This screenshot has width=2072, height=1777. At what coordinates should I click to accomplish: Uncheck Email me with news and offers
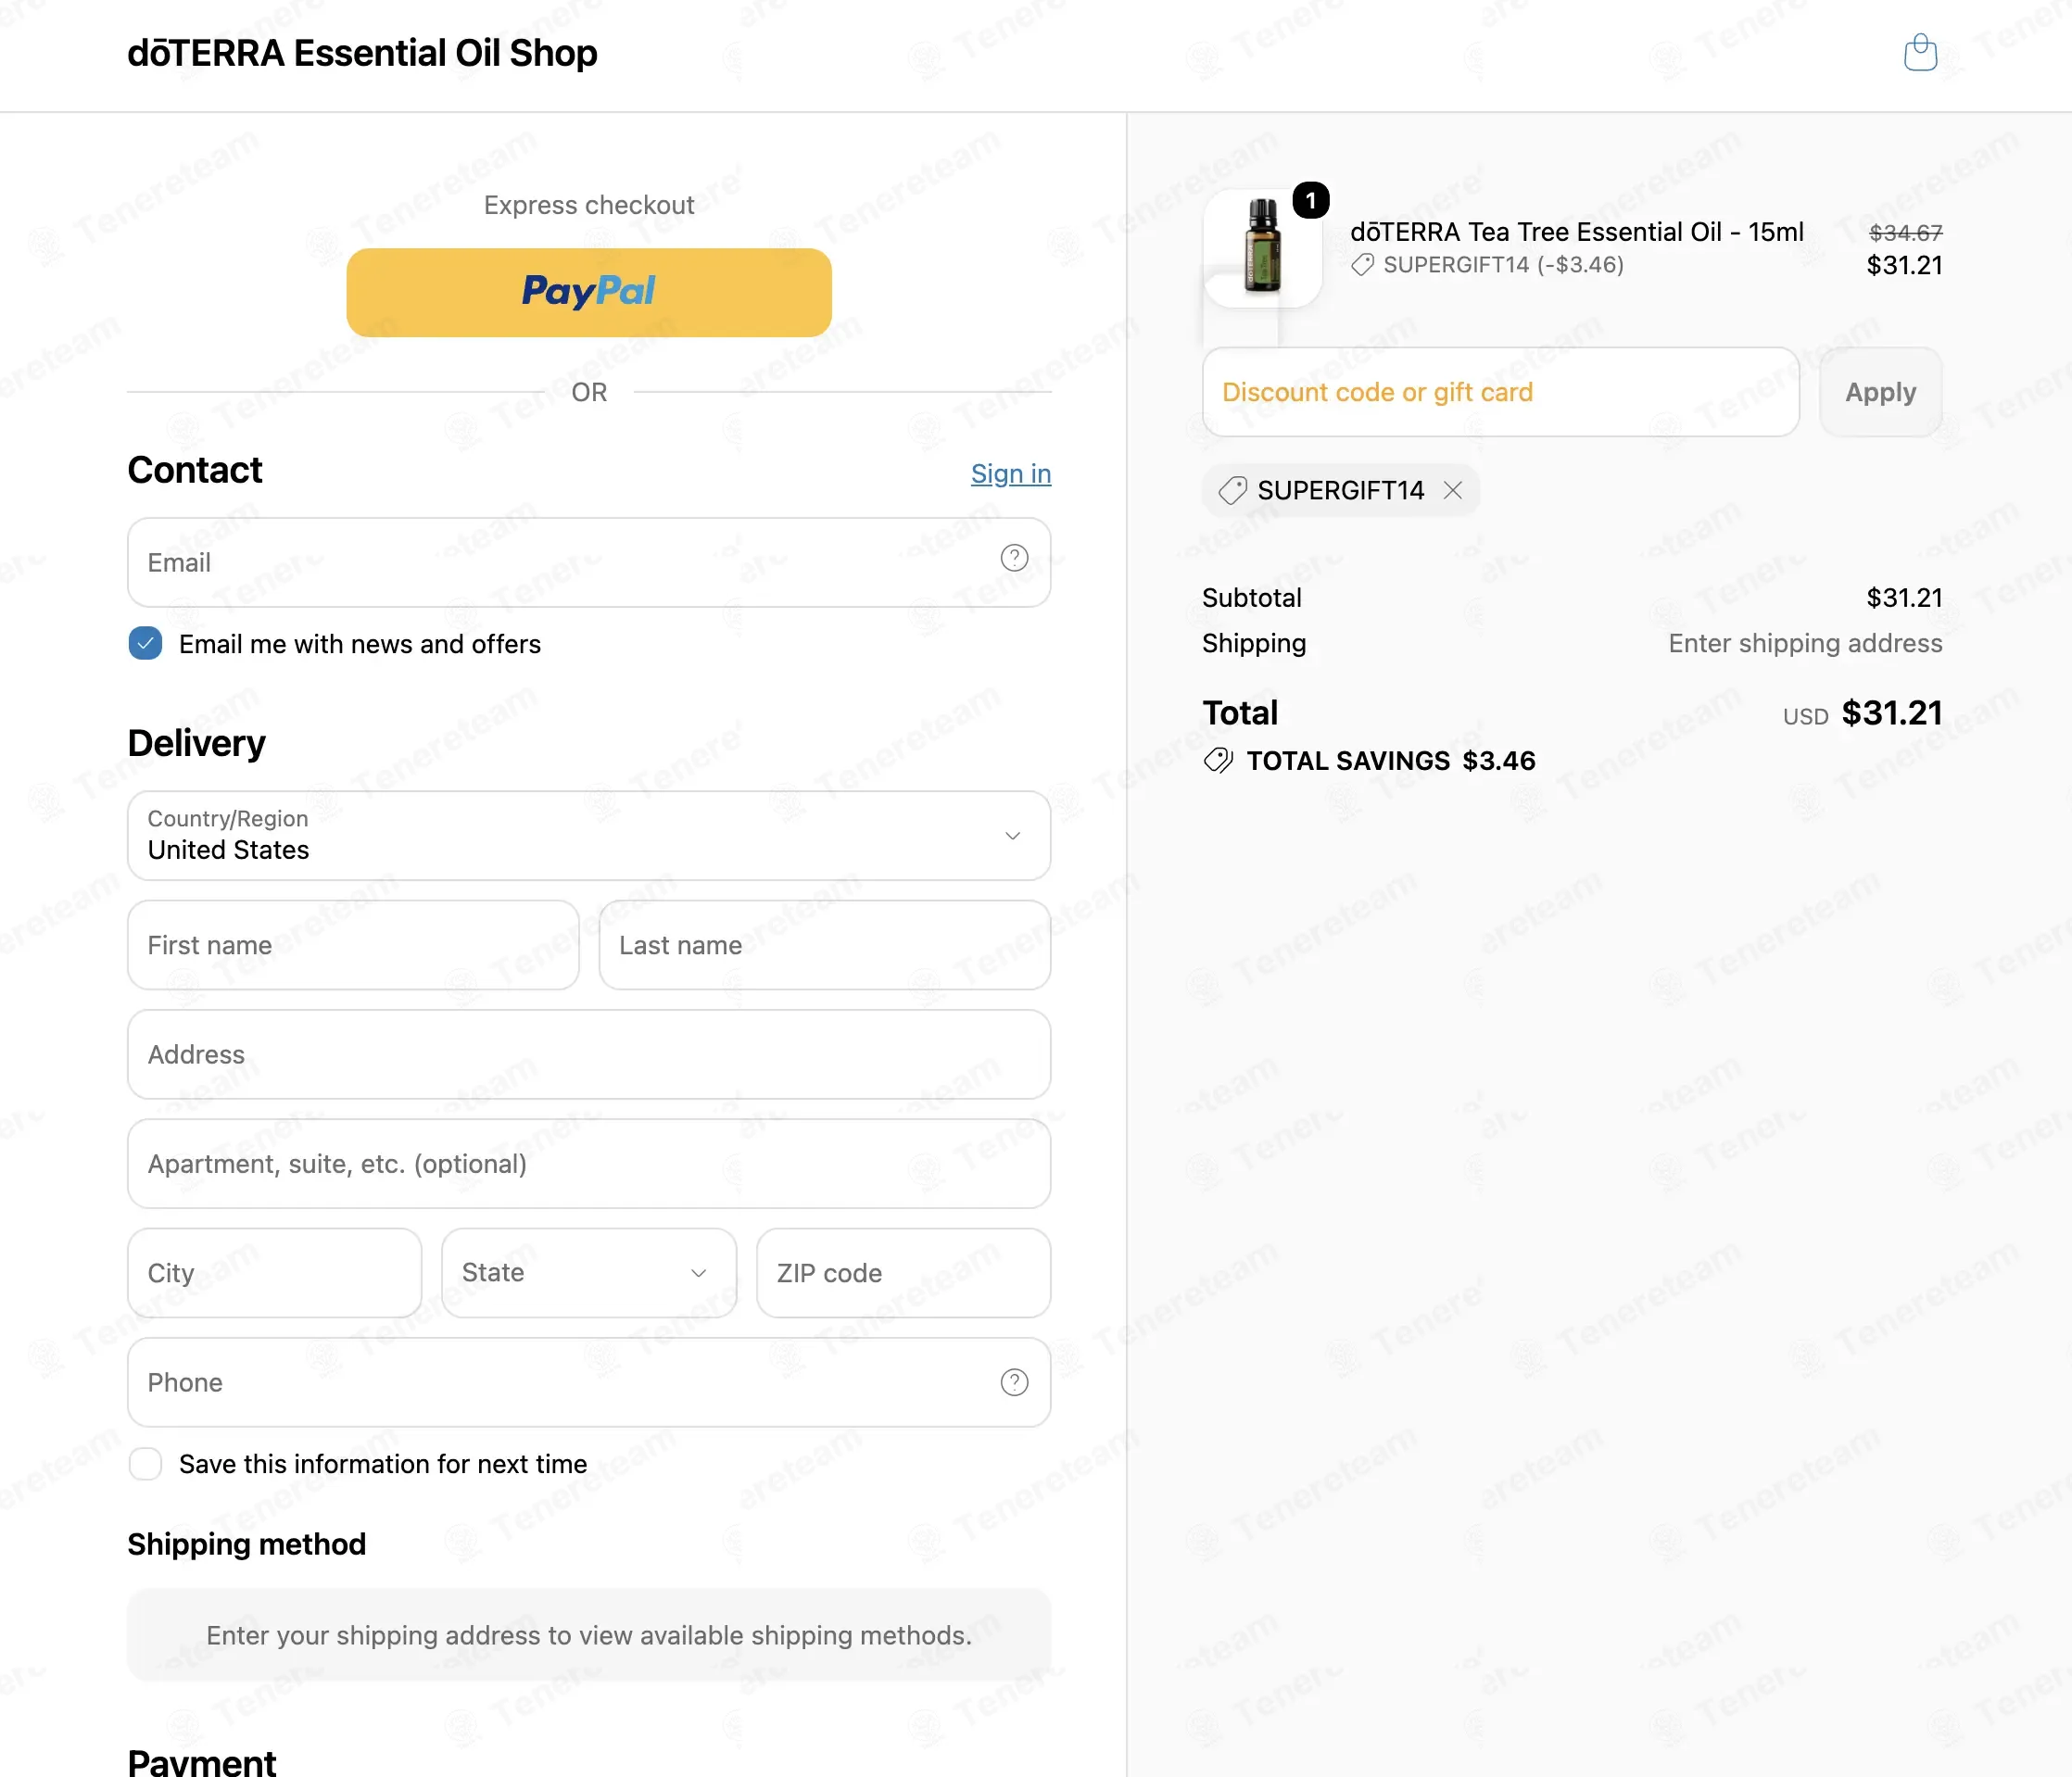coord(145,643)
